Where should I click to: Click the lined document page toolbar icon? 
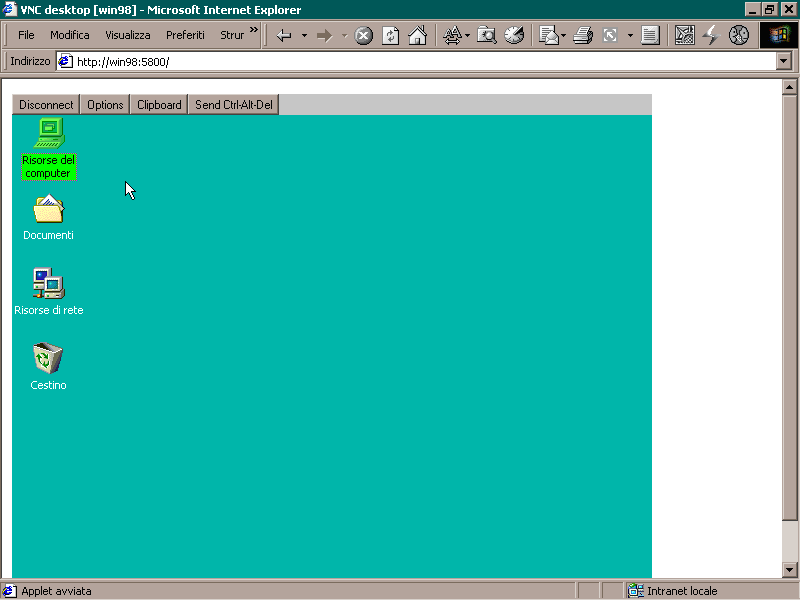tap(650, 35)
